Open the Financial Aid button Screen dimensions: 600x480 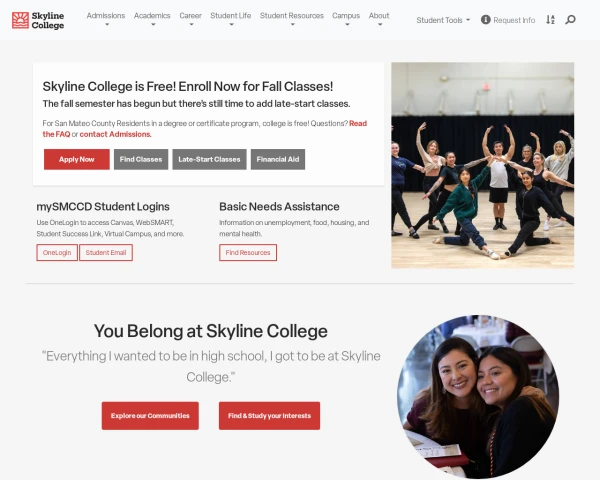[278, 159]
